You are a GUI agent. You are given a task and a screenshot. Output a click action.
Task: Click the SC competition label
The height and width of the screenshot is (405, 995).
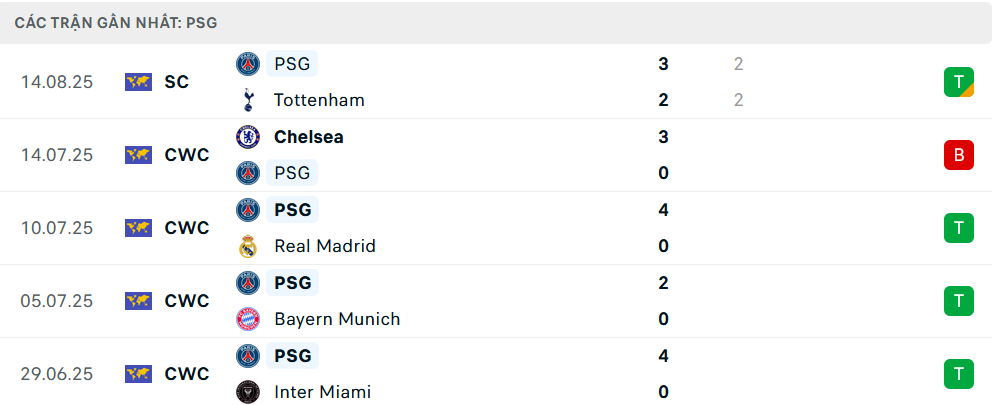tap(177, 82)
